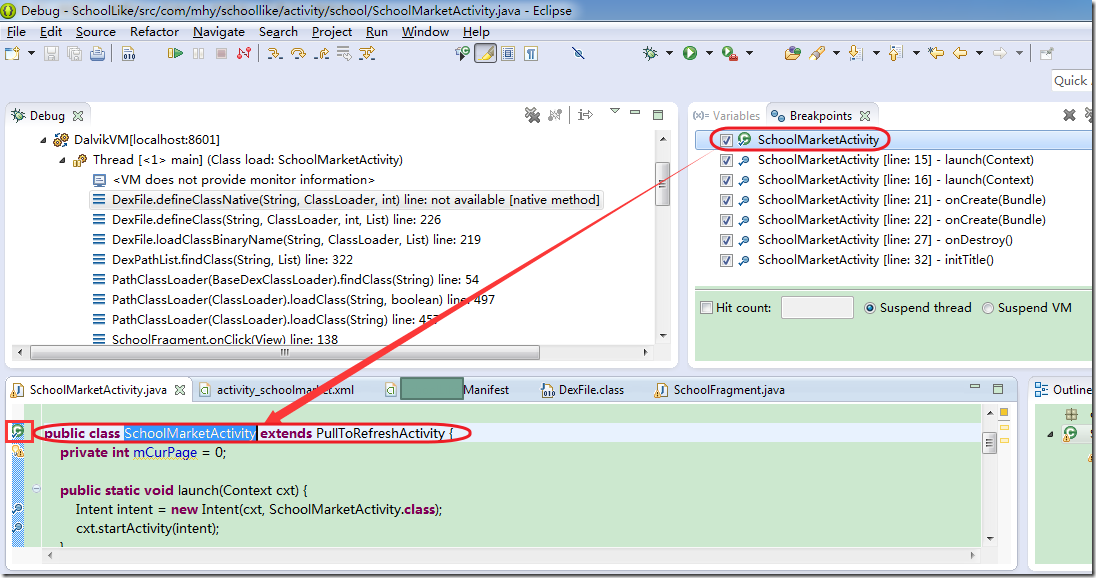Uncheck the line 21 onCreate(Bundle) breakpoint
The image size is (1096, 578).
(x=726, y=200)
